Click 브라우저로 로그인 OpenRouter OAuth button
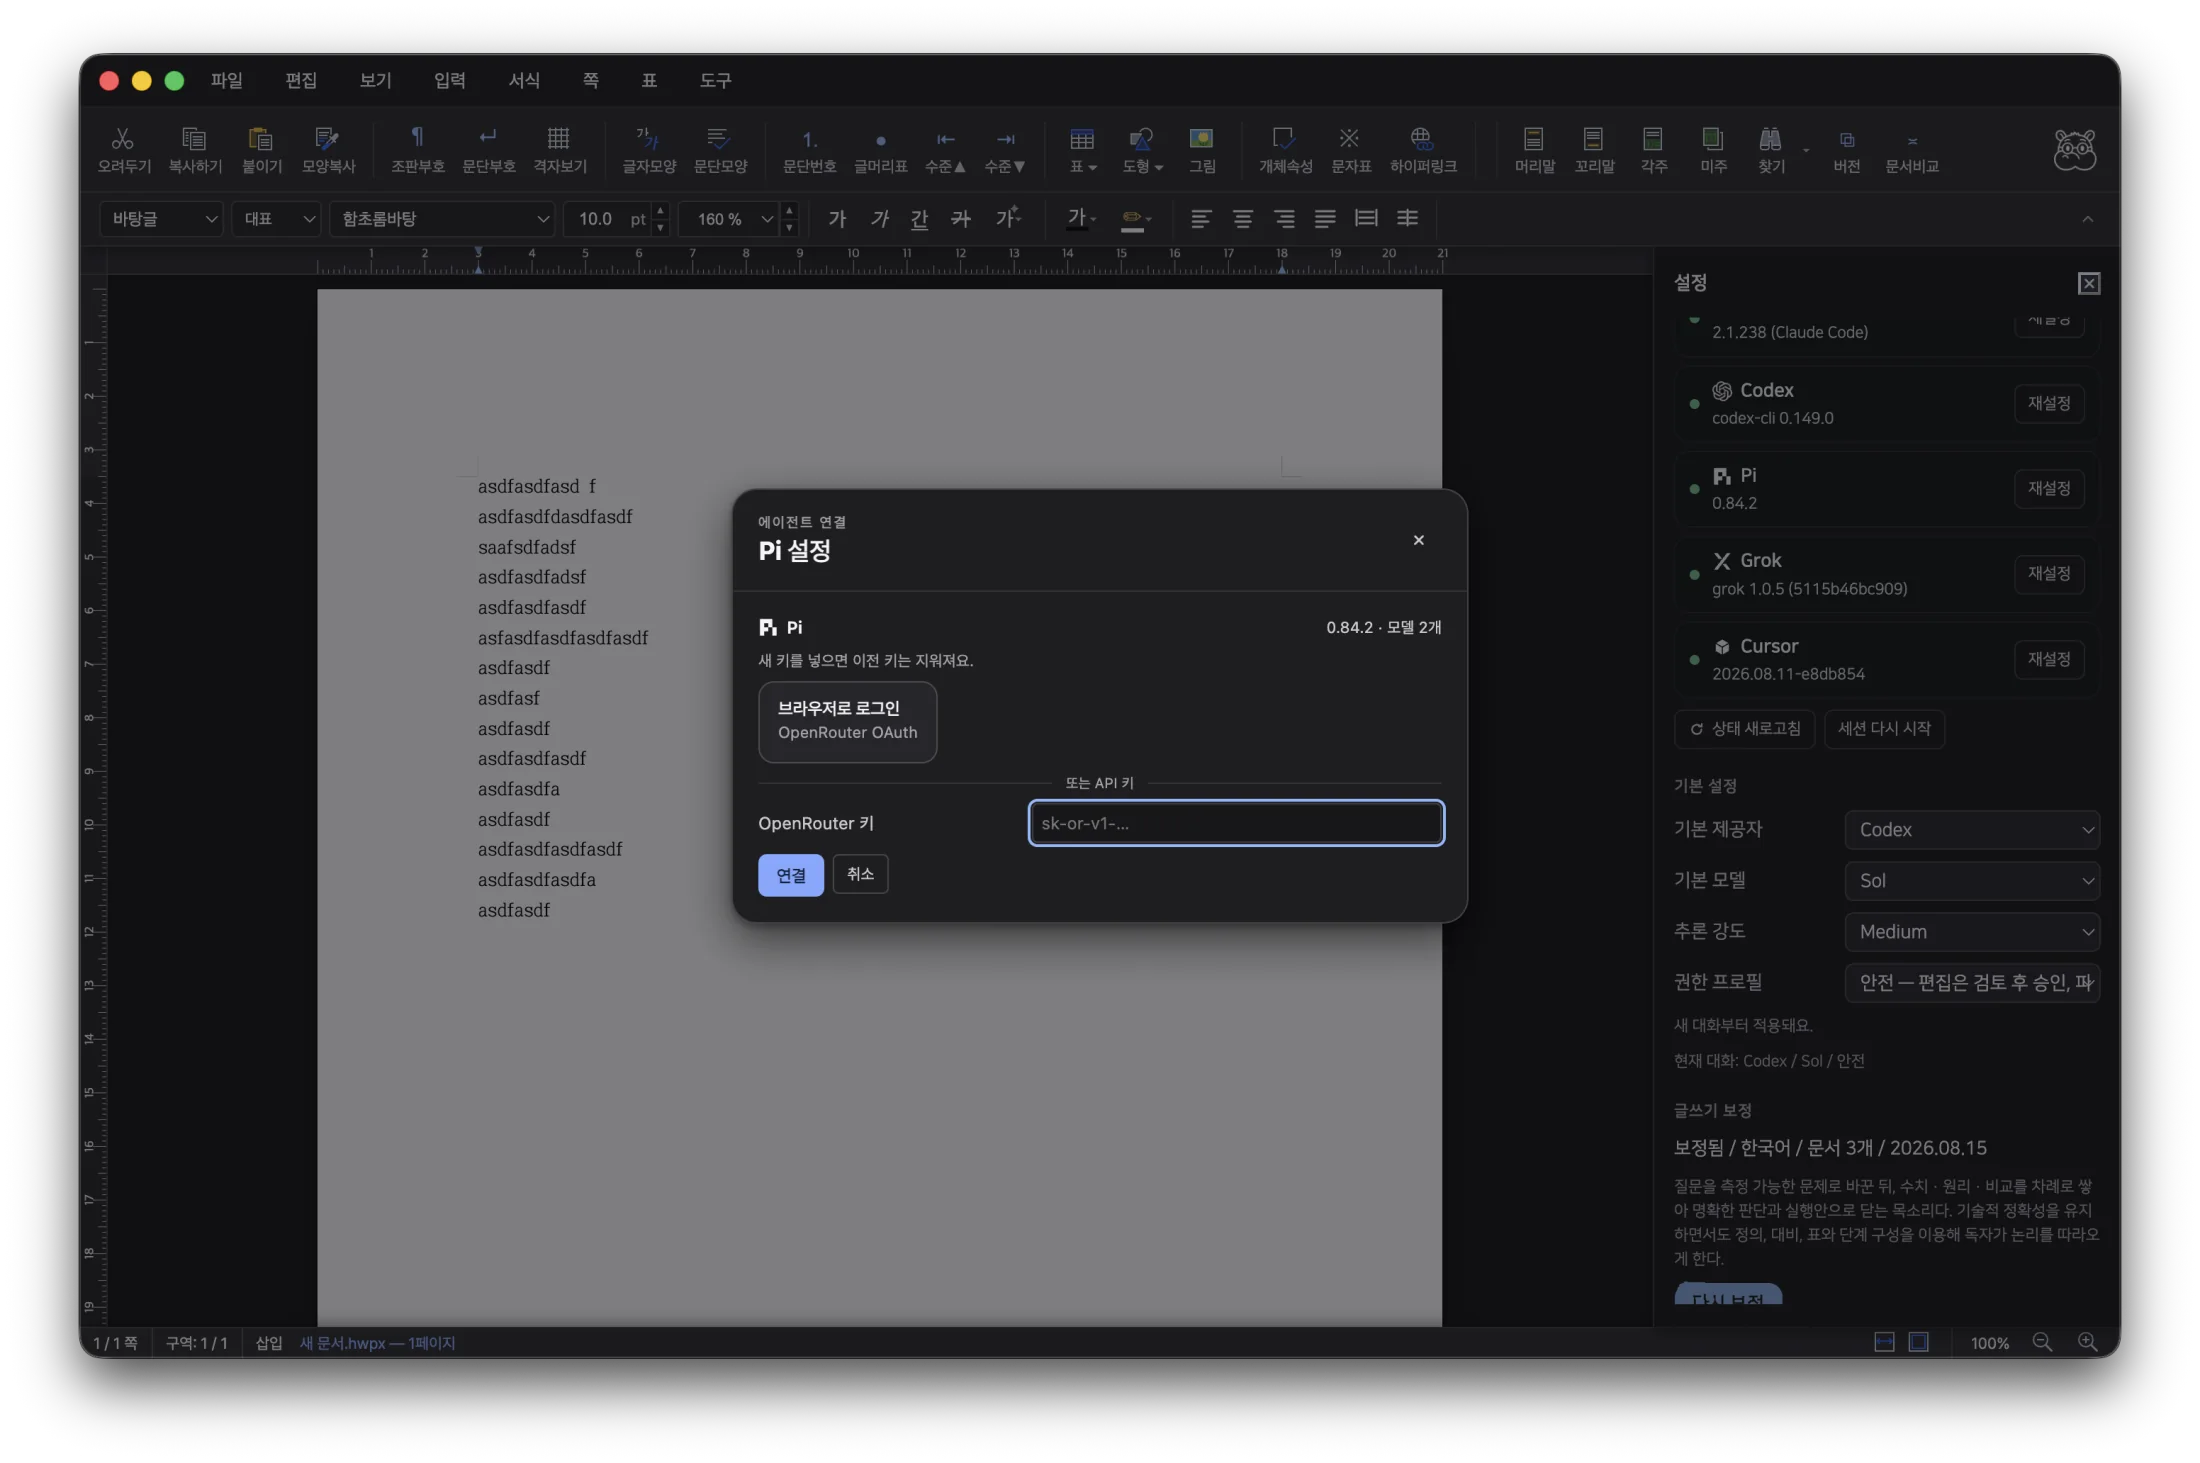2200x1463 pixels. pos(848,721)
